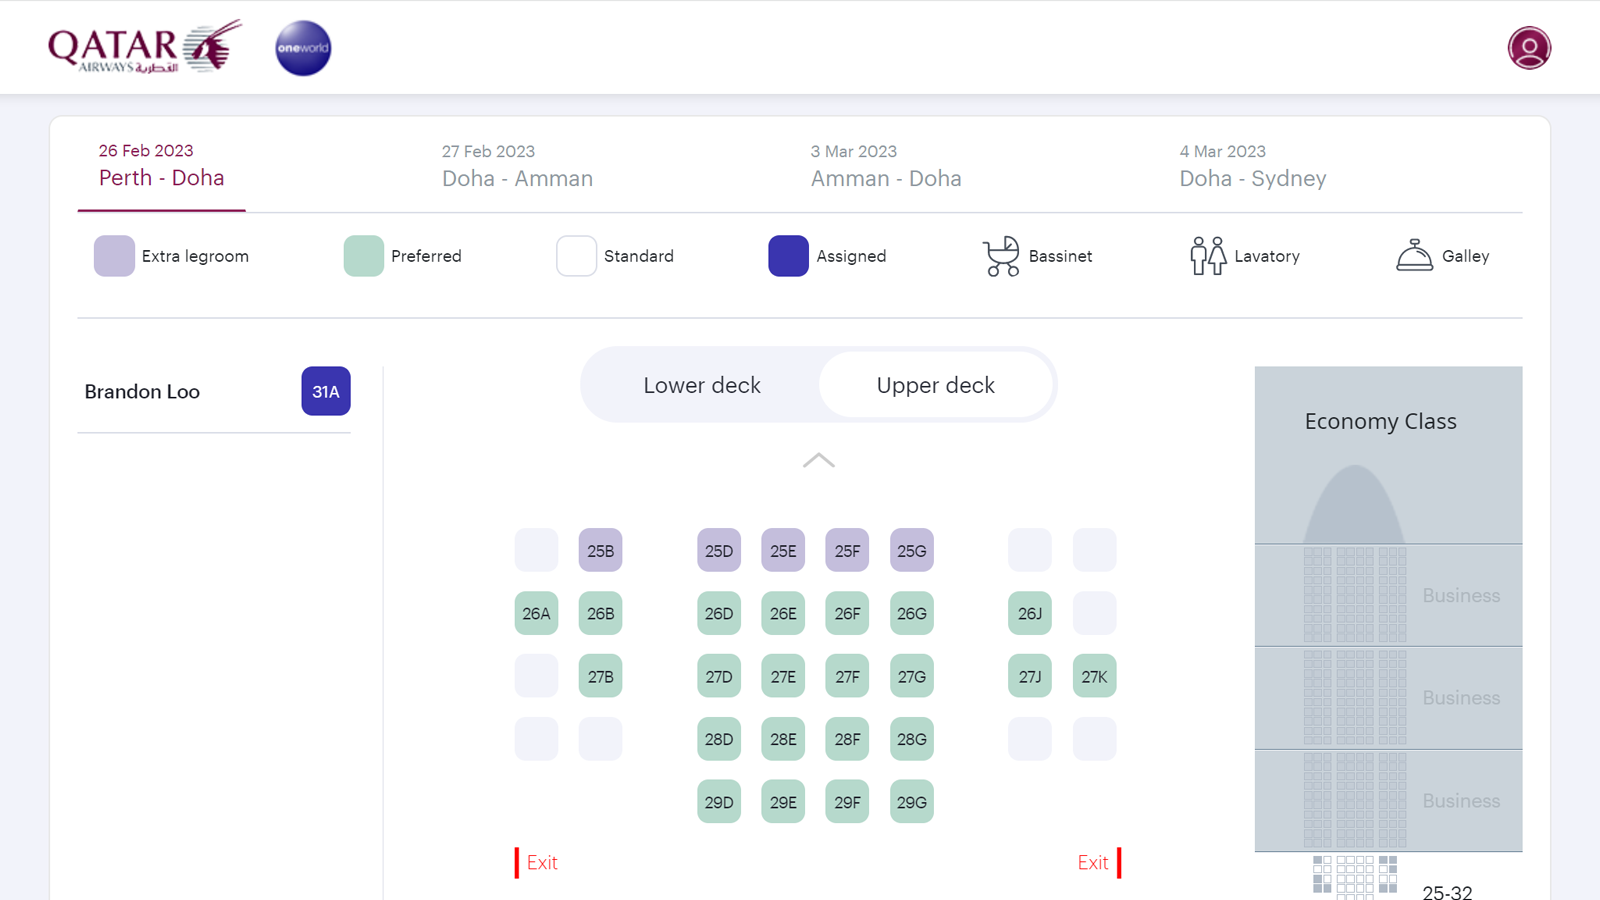The width and height of the screenshot is (1600, 900).
Task: Choose seat 27E
Action: (783, 676)
